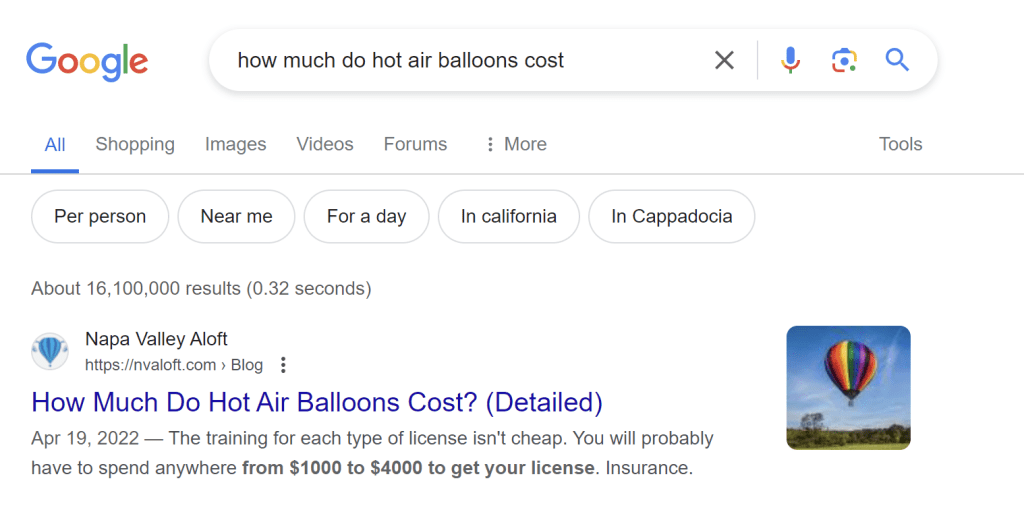Open the Videos results tab
This screenshot has width=1024, height=518.
click(325, 144)
